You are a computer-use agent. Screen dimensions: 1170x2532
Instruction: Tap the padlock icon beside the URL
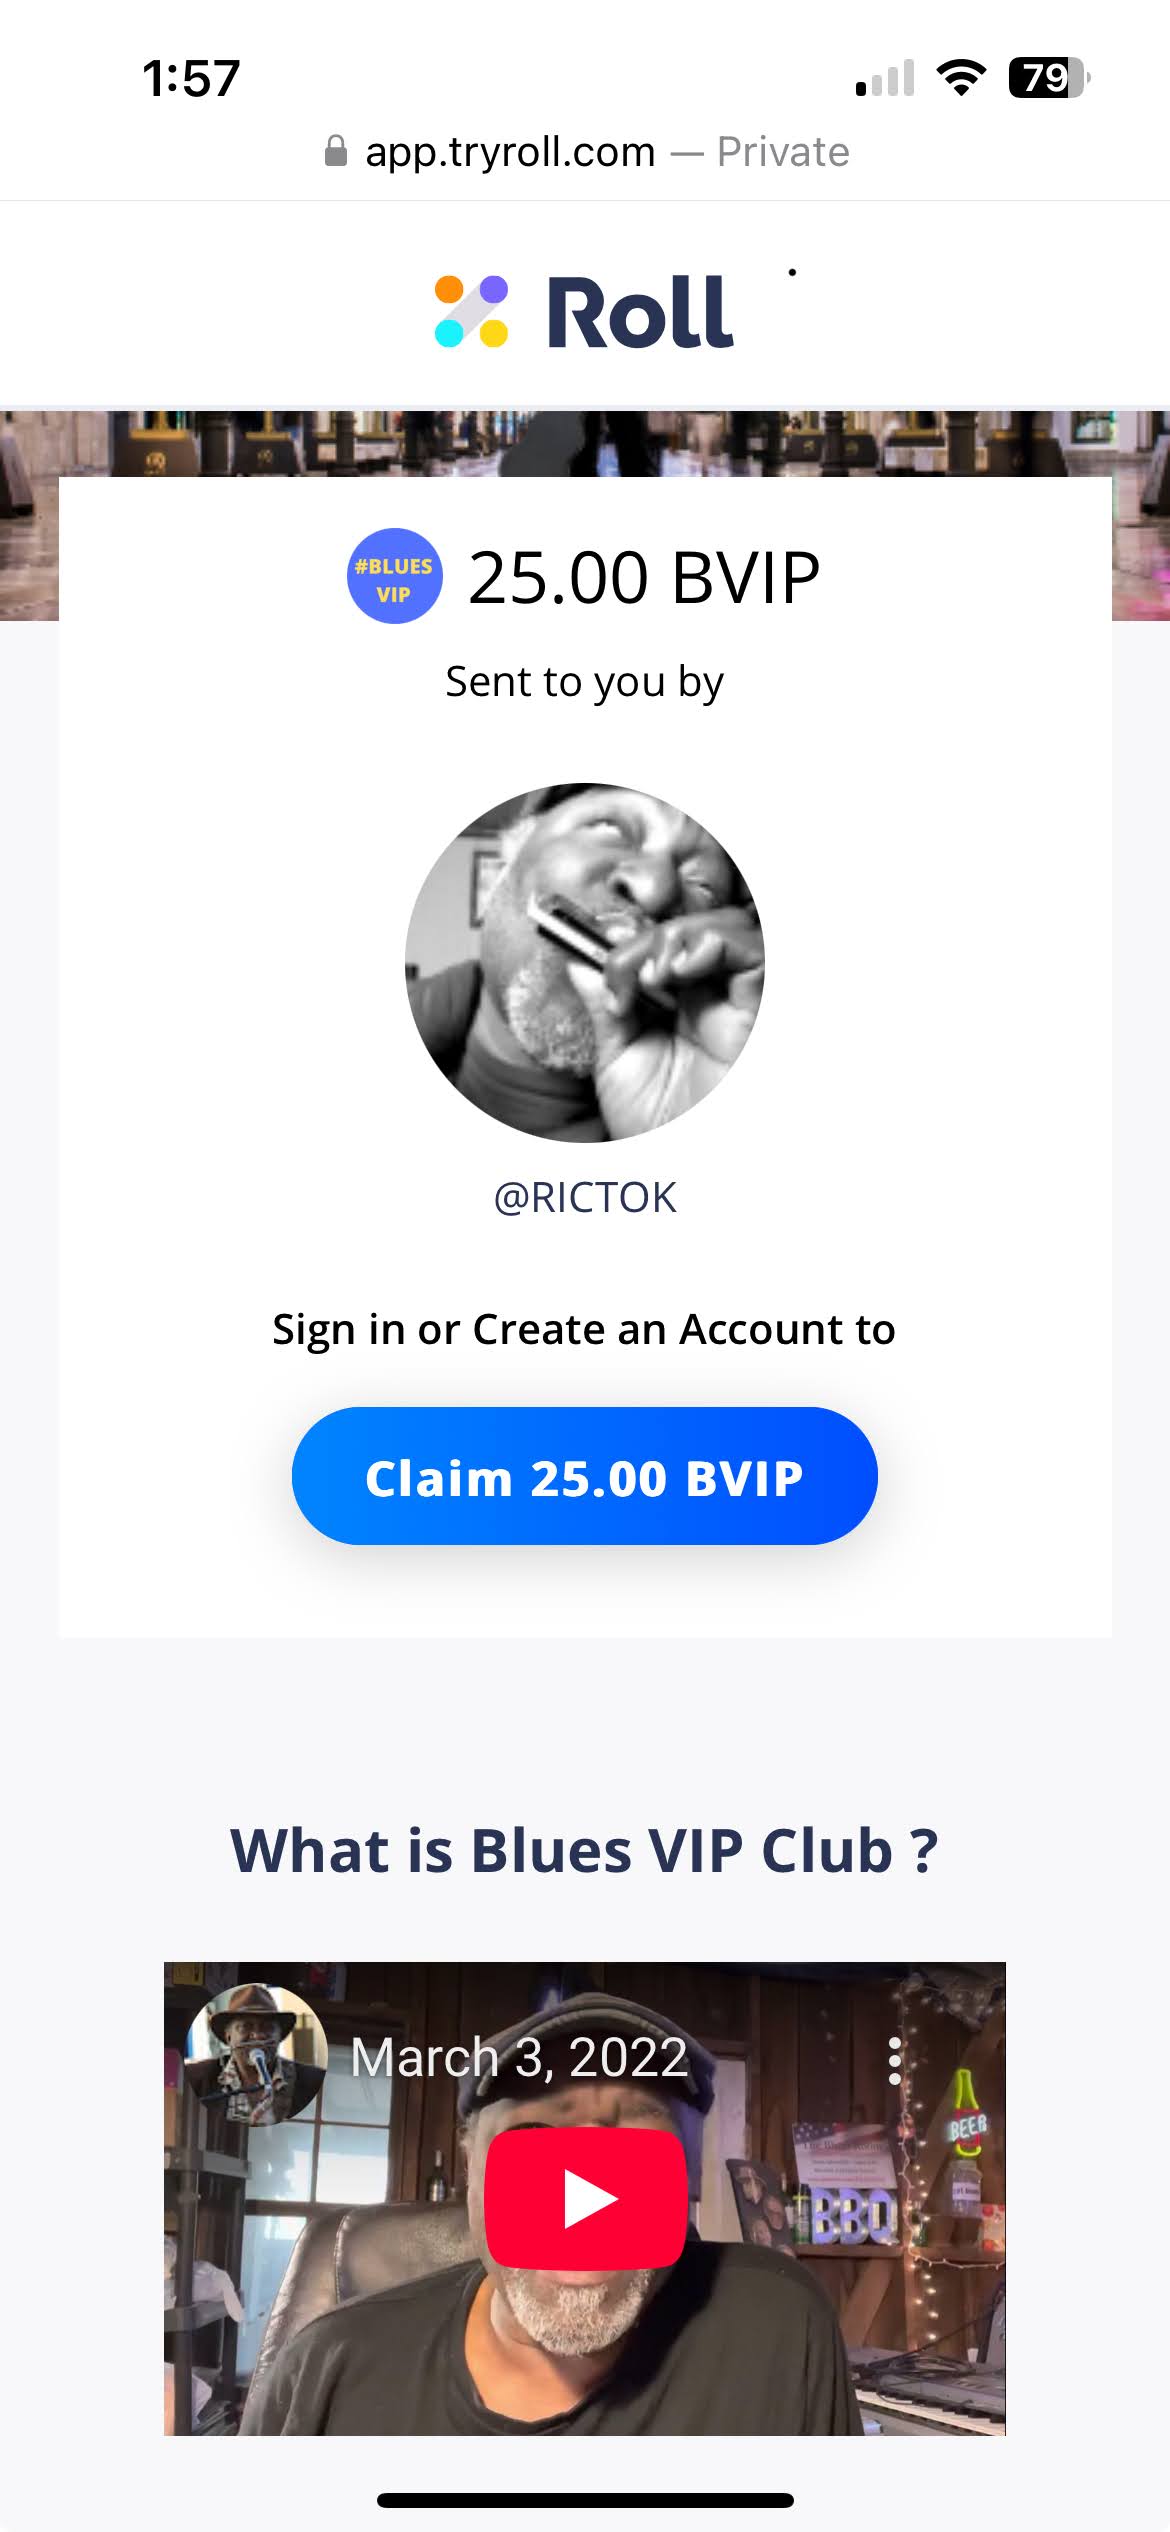point(336,151)
